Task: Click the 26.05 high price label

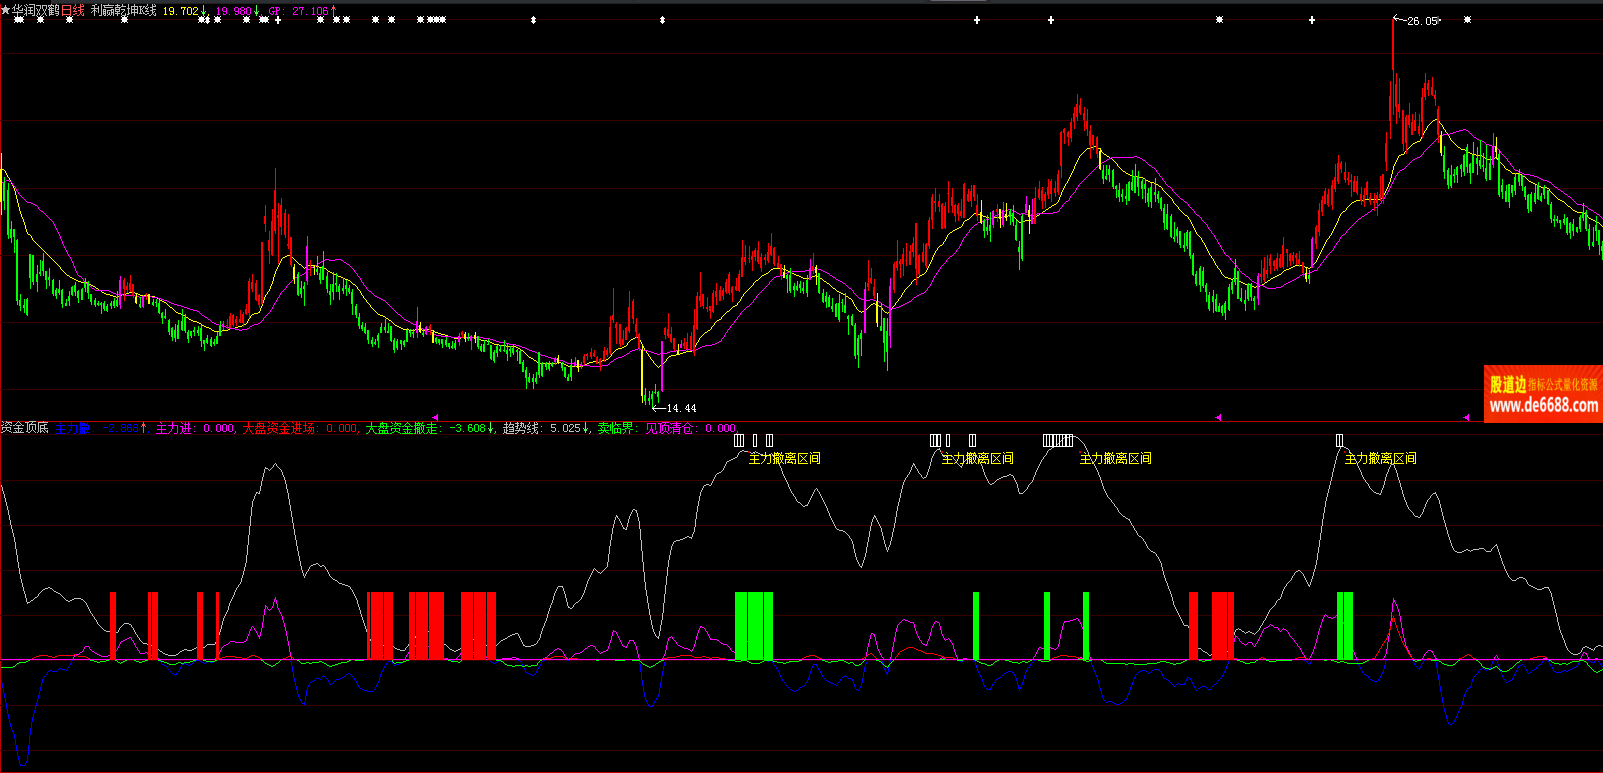Action: (1422, 21)
